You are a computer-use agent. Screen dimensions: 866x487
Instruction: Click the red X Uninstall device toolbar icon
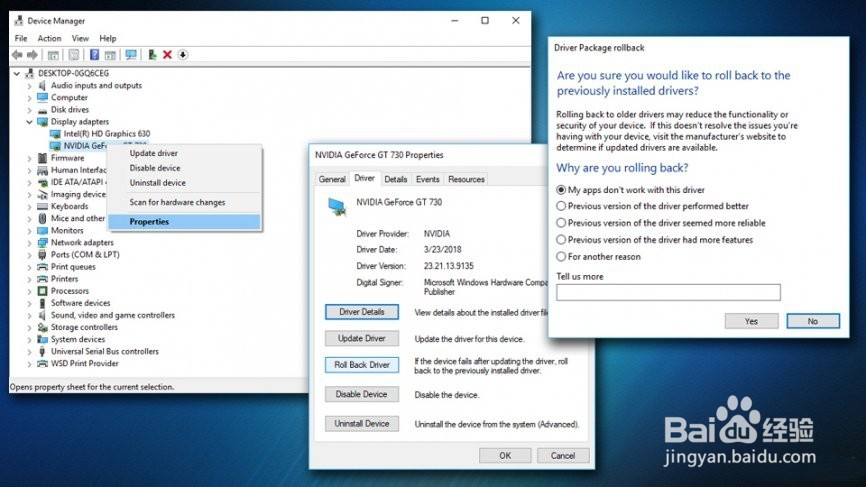tap(167, 55)
